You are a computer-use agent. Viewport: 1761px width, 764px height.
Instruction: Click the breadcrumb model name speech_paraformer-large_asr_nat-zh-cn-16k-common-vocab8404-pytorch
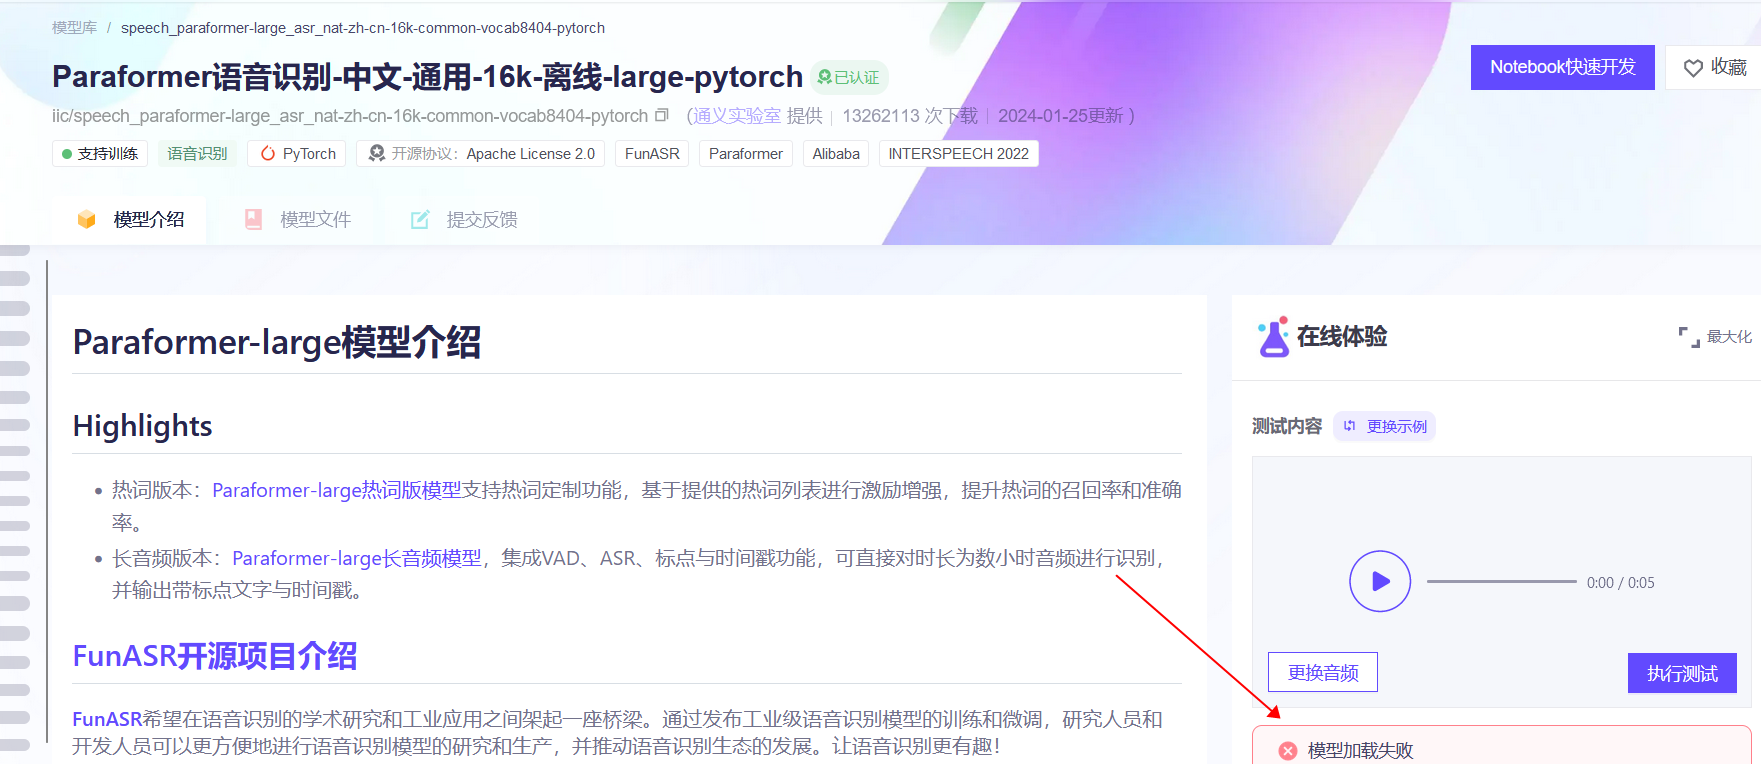pyautogui.click(x=363, y=28)
